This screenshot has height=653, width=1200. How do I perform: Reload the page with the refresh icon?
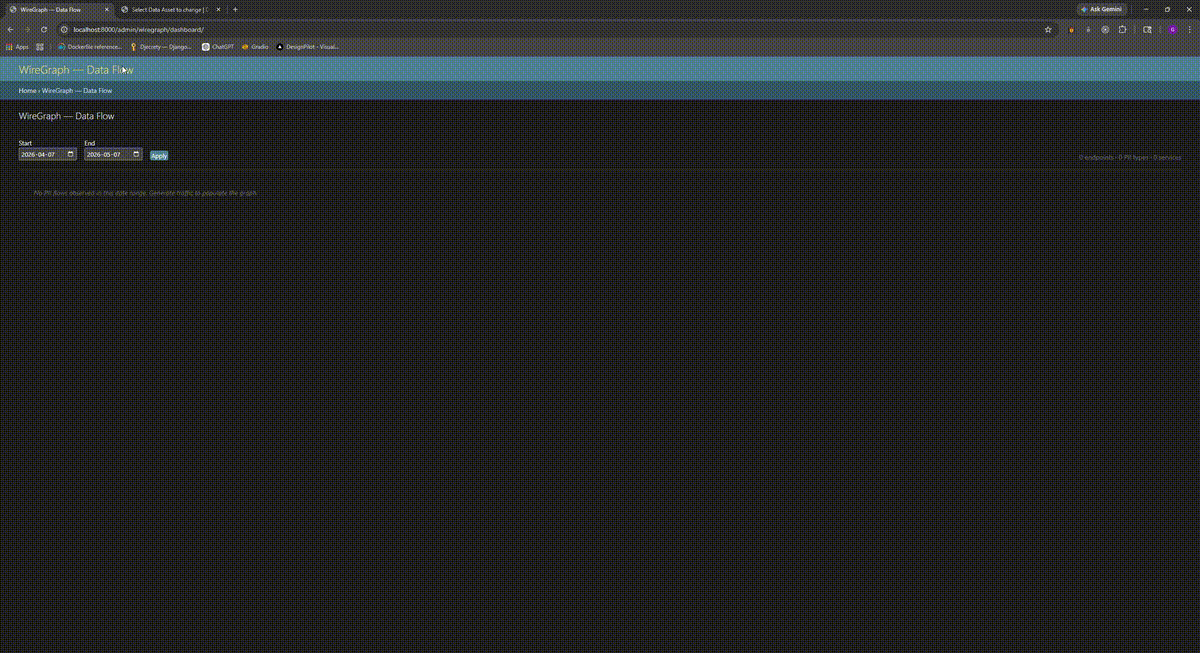coord(44,30)
